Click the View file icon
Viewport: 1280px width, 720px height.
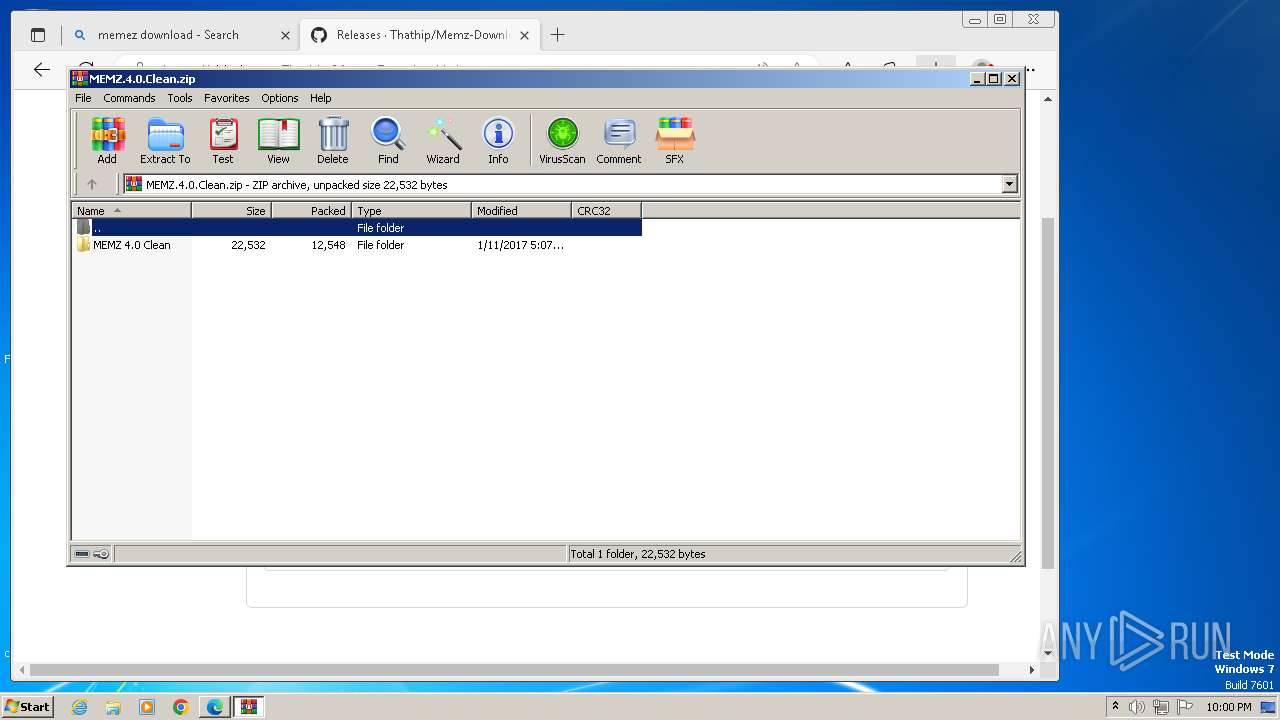[x=278, y=140]
